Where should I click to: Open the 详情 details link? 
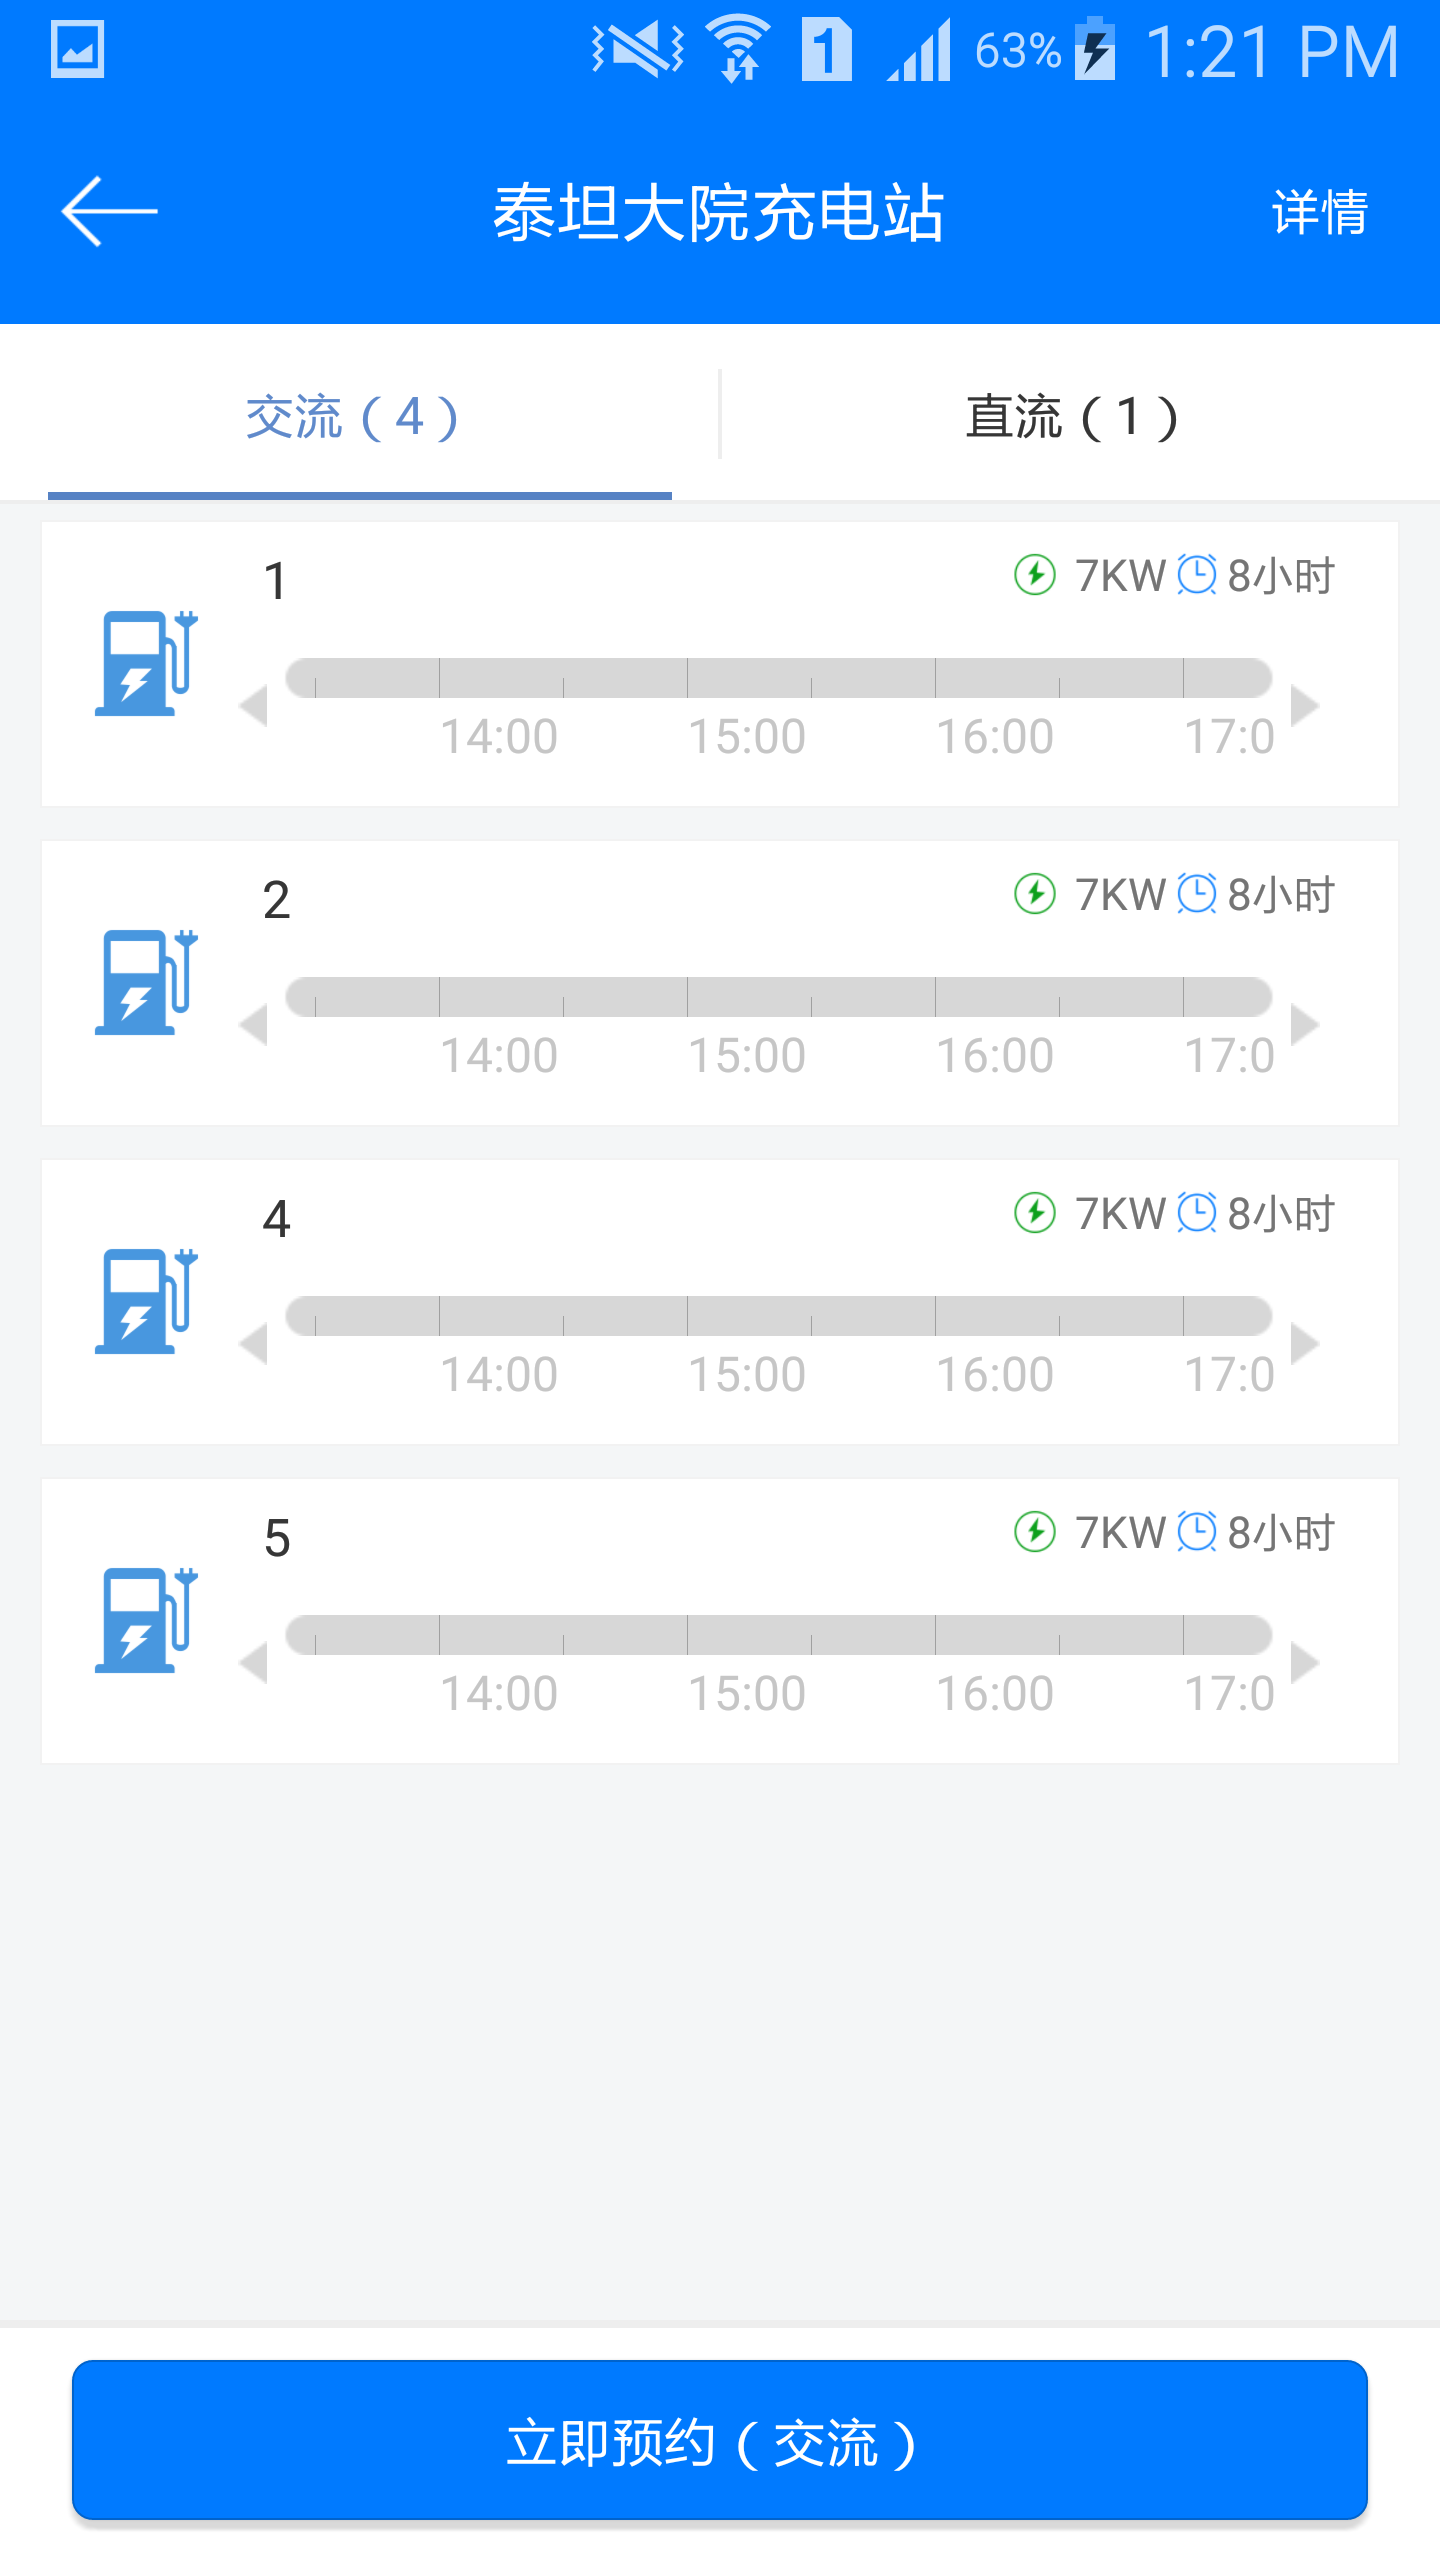[1320, 212]
